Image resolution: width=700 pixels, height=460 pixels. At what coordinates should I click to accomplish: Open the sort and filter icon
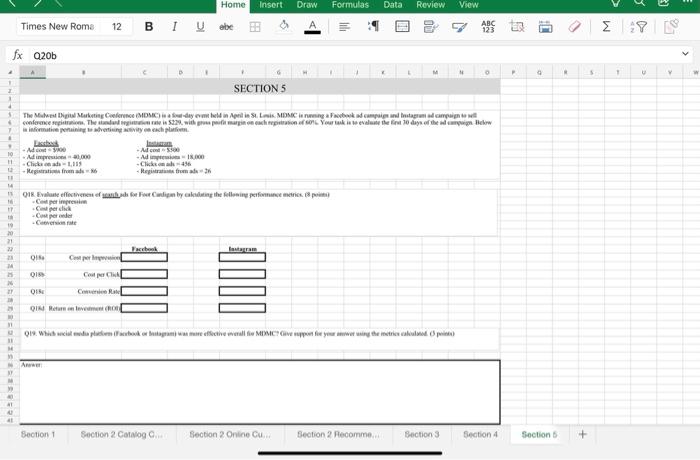pos(638,27)
